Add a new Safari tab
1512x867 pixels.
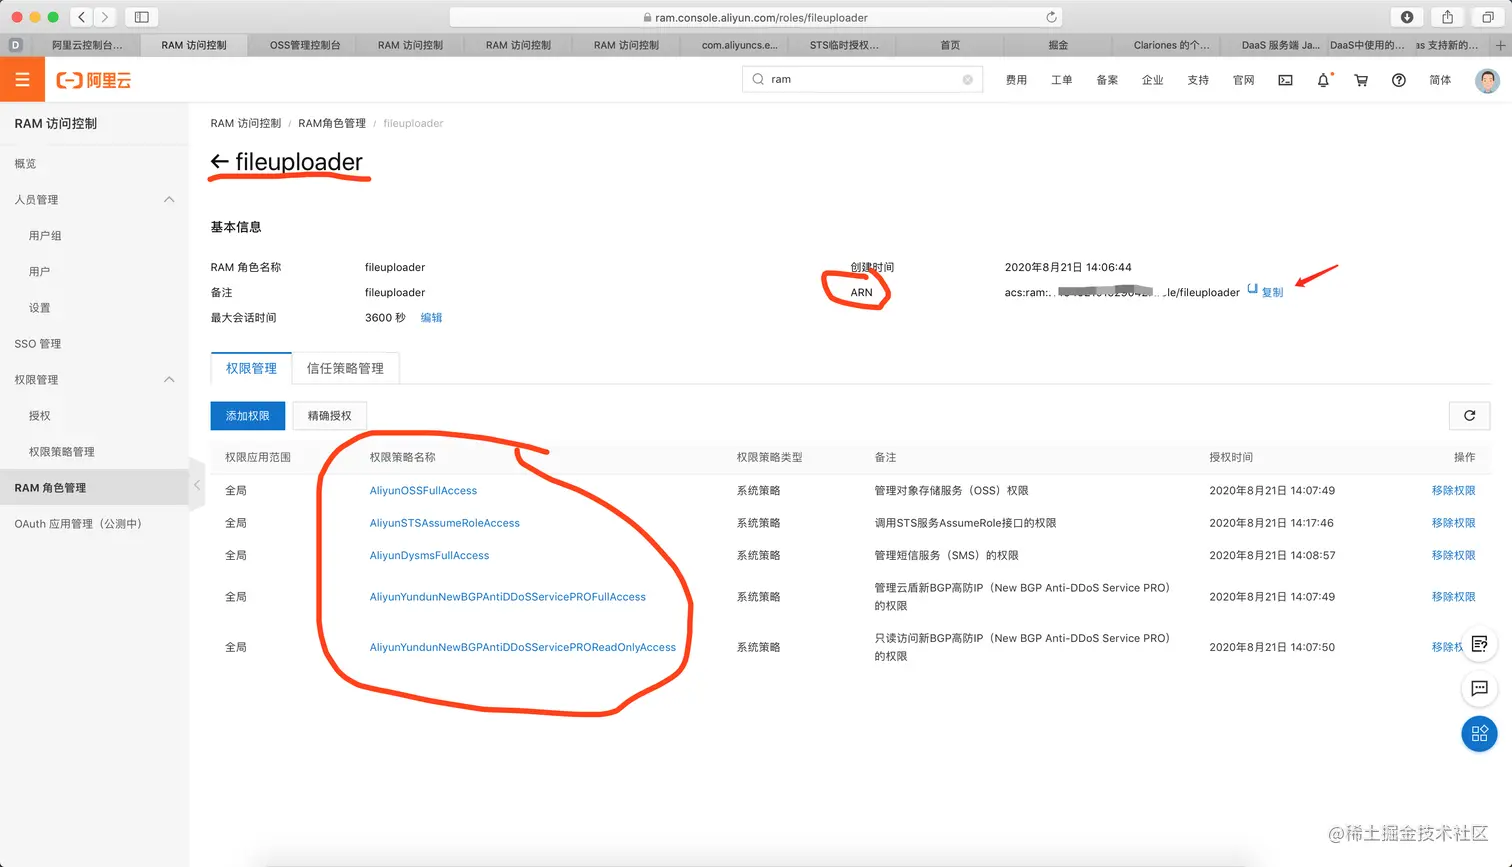(1500, 45)
